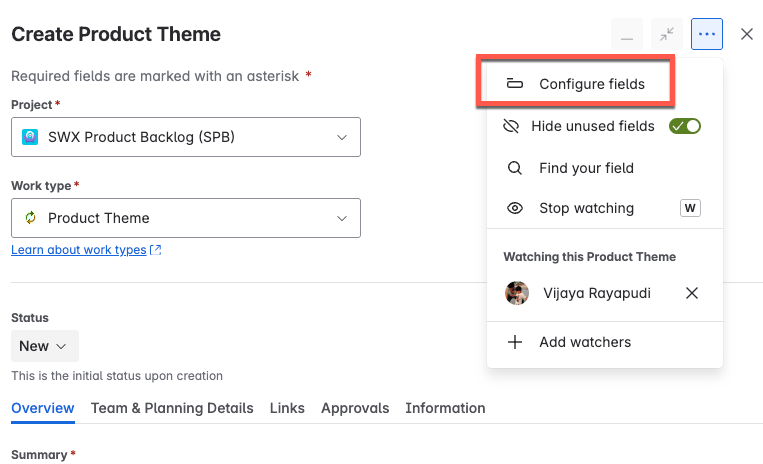Switch to the Overview tab
The height and width of the screenshot is (464, 763).
click(x=43, y=408)
